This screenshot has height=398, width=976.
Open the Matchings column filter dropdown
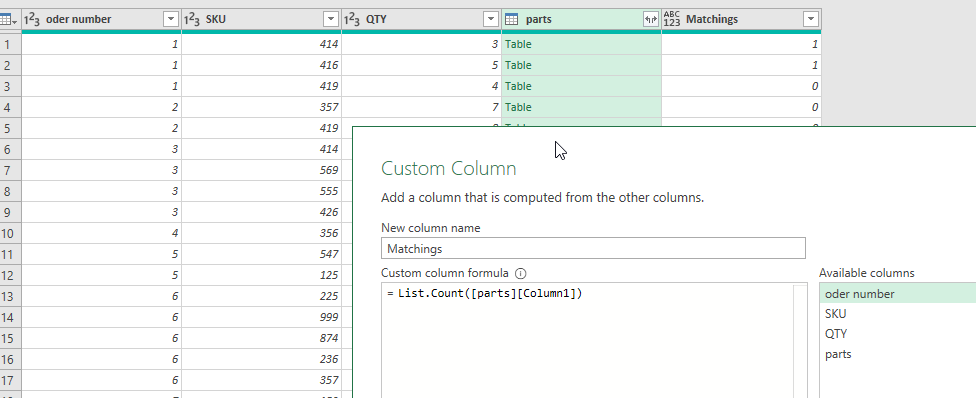click(810, 19)
